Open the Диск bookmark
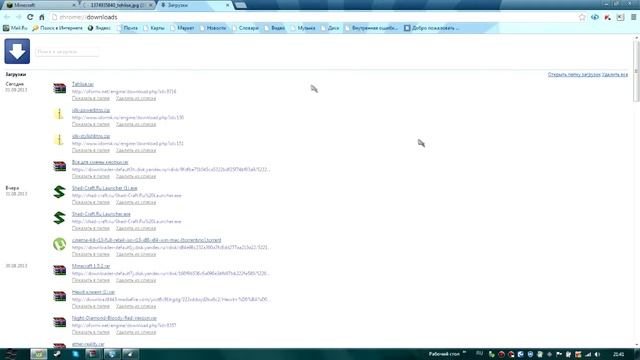The image size is (640, 360). (330, 28)
